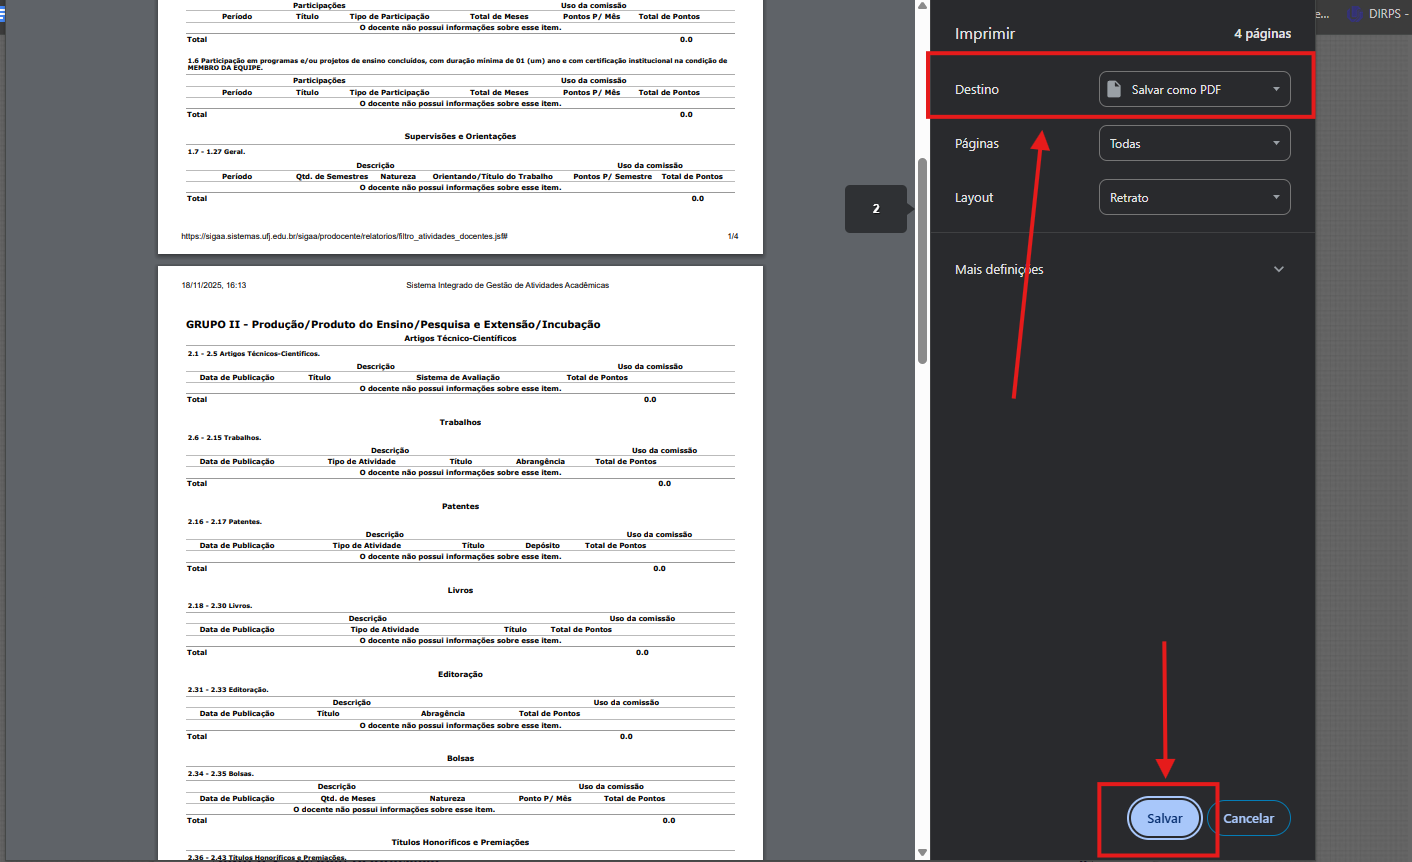
Task: Click the sigaa.sistemas.ufj.edu.br URL in the page footer
Action: point(344,236)
